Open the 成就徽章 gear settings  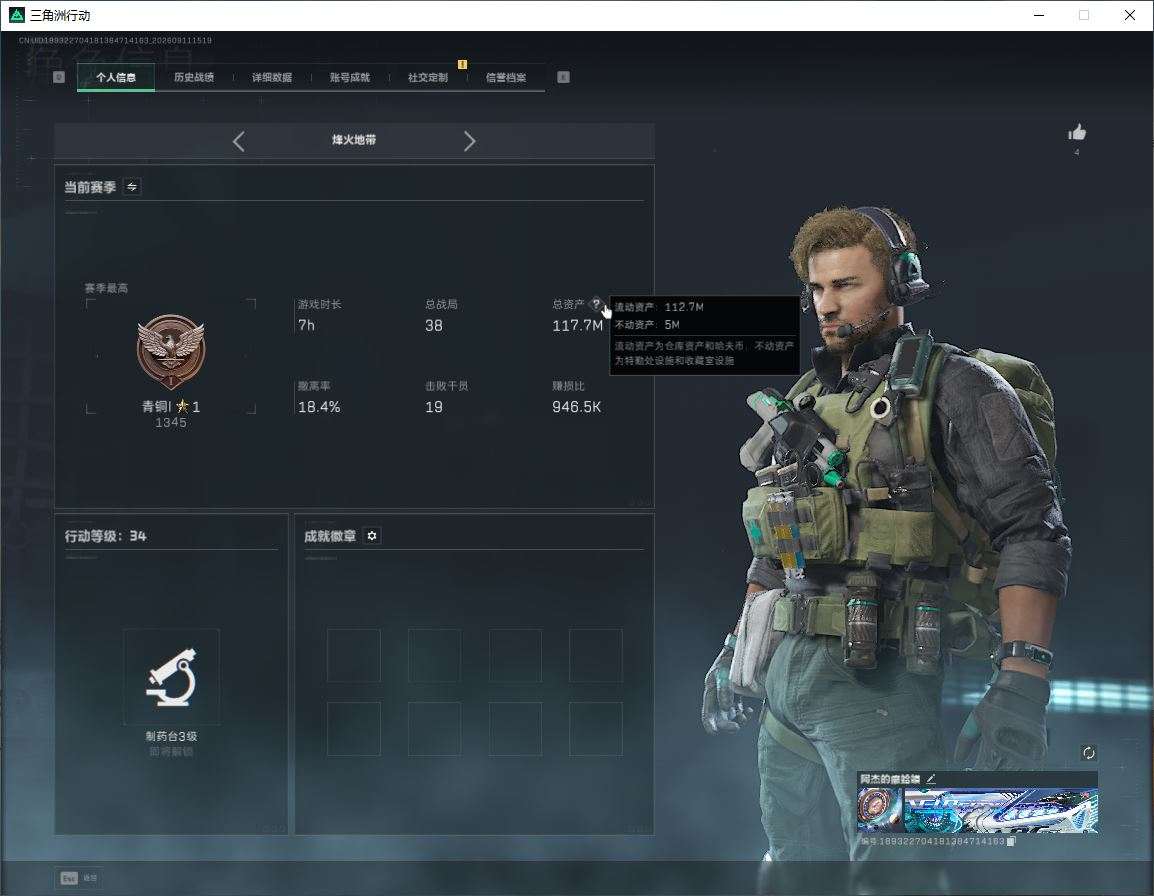coord(372,536)
